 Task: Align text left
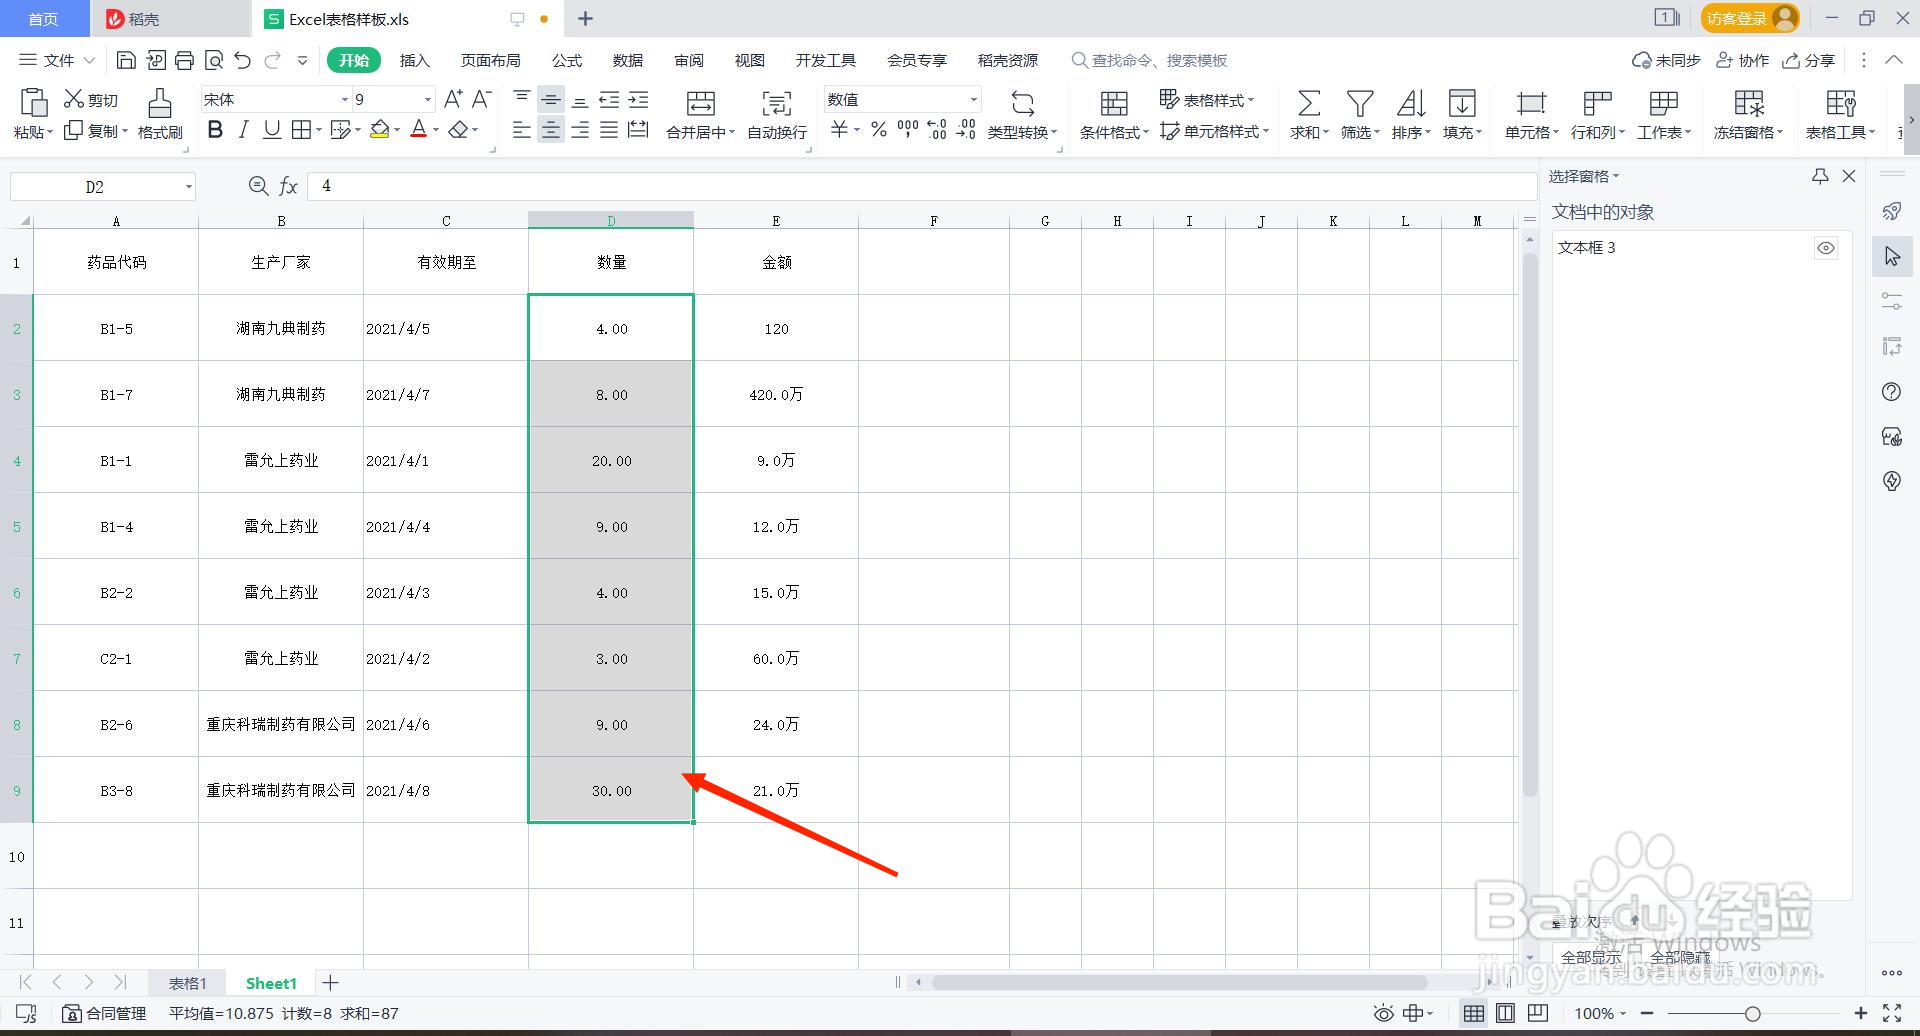(521, 130)
